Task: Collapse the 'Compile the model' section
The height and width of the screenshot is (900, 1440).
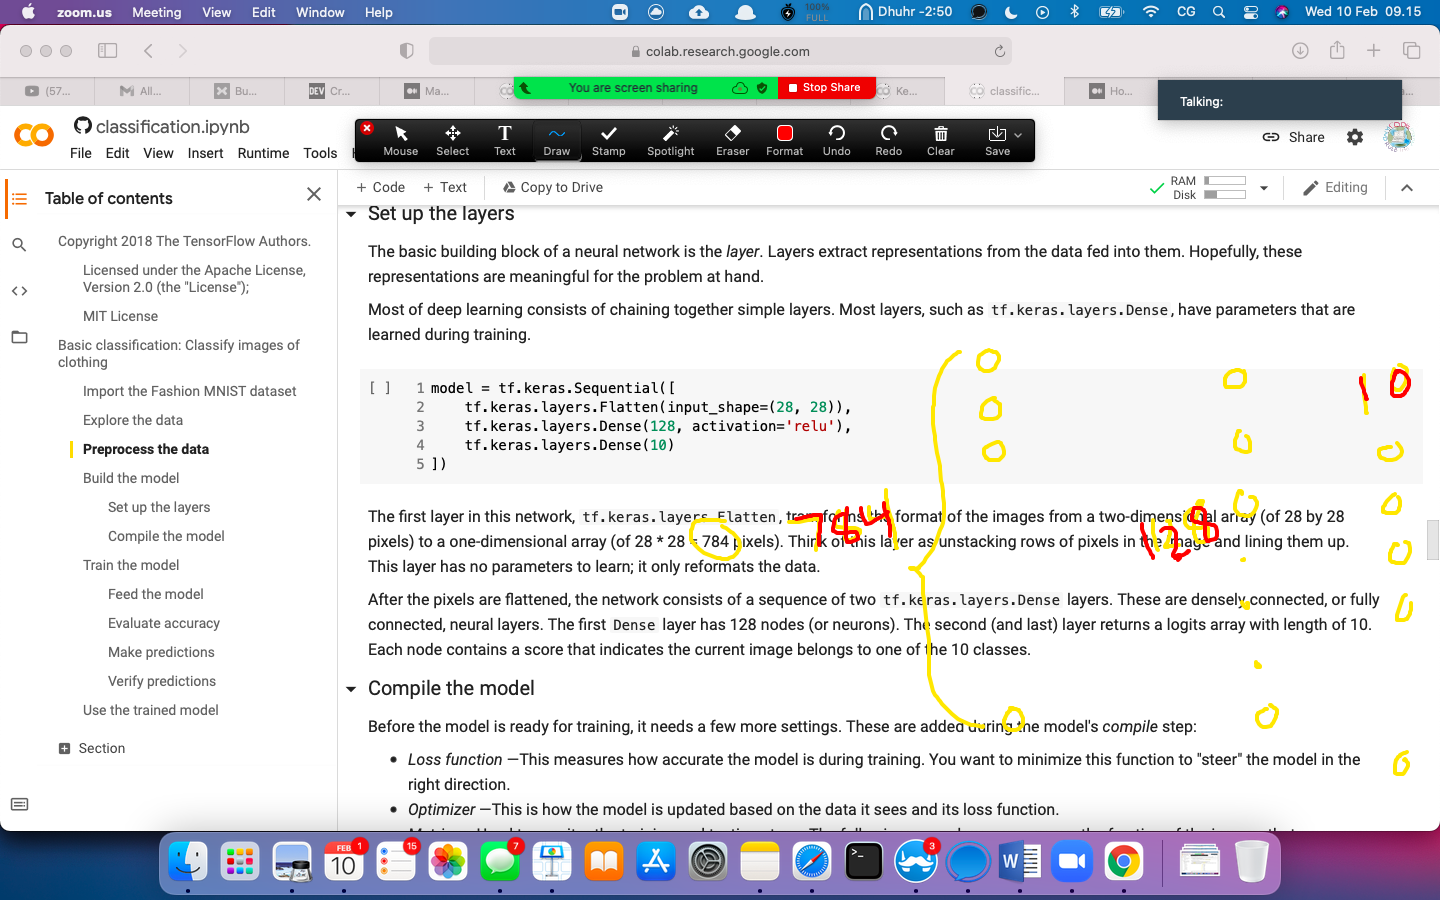Action: point(351,689)
